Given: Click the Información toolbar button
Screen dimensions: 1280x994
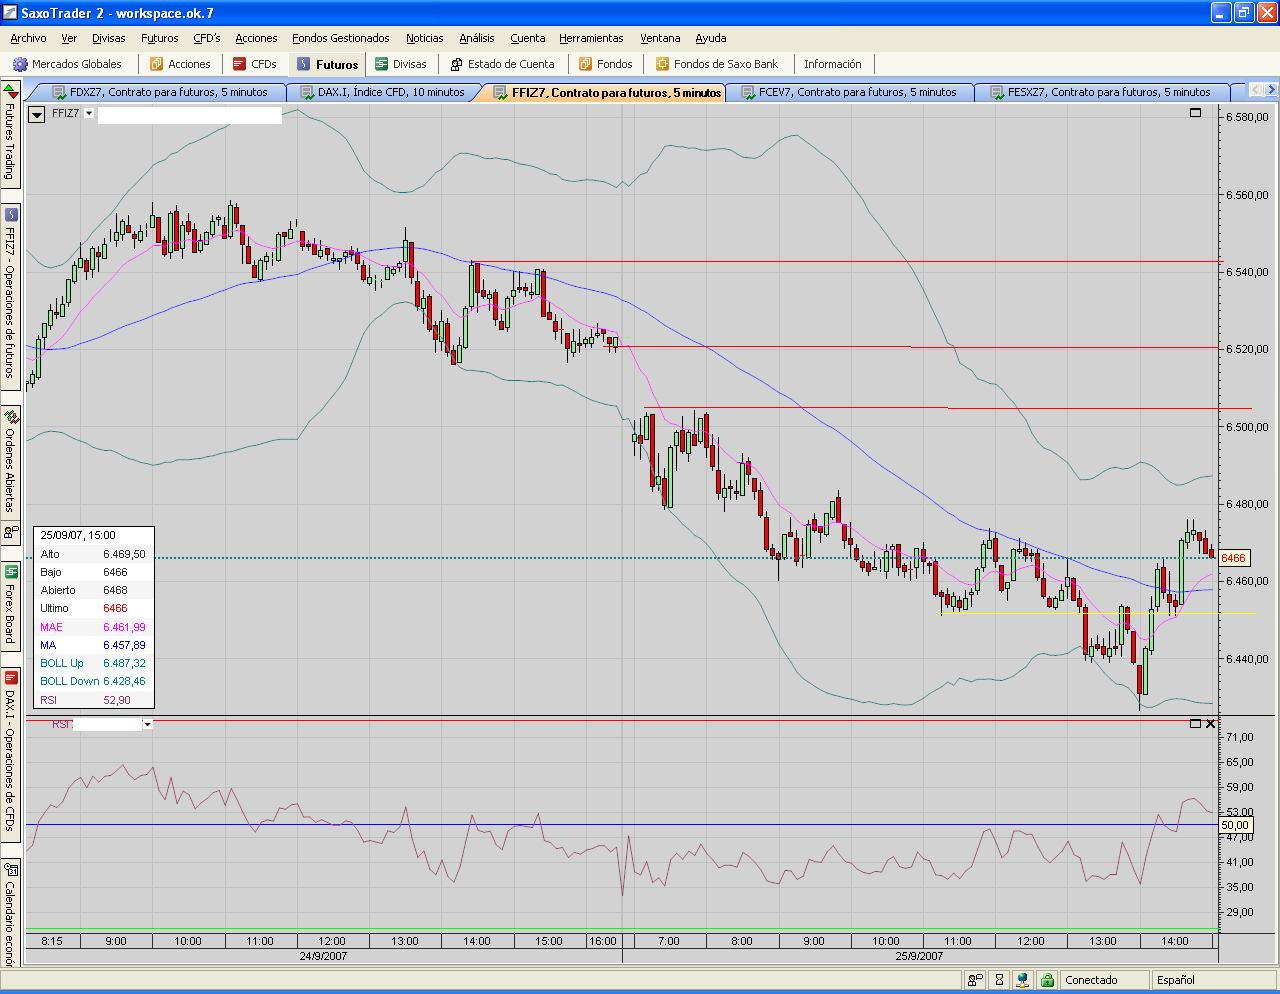Looking at the screenshot, I should 832,64.
